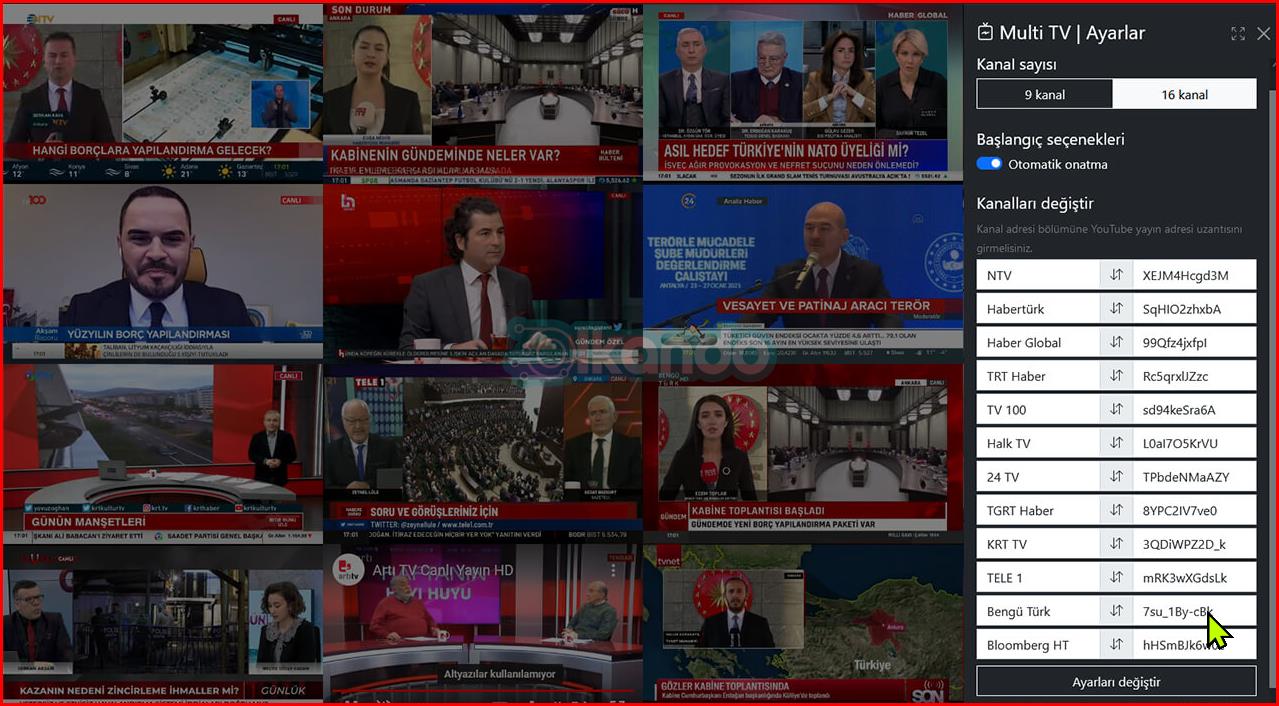Edit the 24 TV name field
Image resolution: width=1279 pixels, height=706 pixels.
(1038, 477)
